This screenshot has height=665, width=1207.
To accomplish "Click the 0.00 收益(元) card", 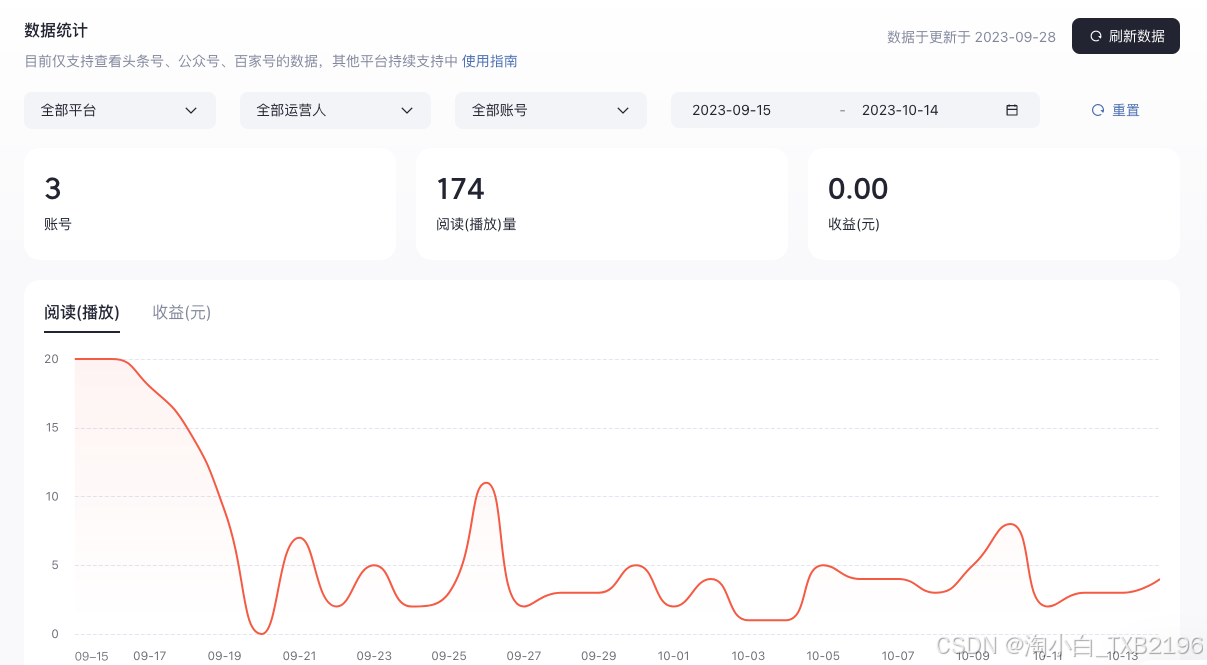I will tap(994, 204).
